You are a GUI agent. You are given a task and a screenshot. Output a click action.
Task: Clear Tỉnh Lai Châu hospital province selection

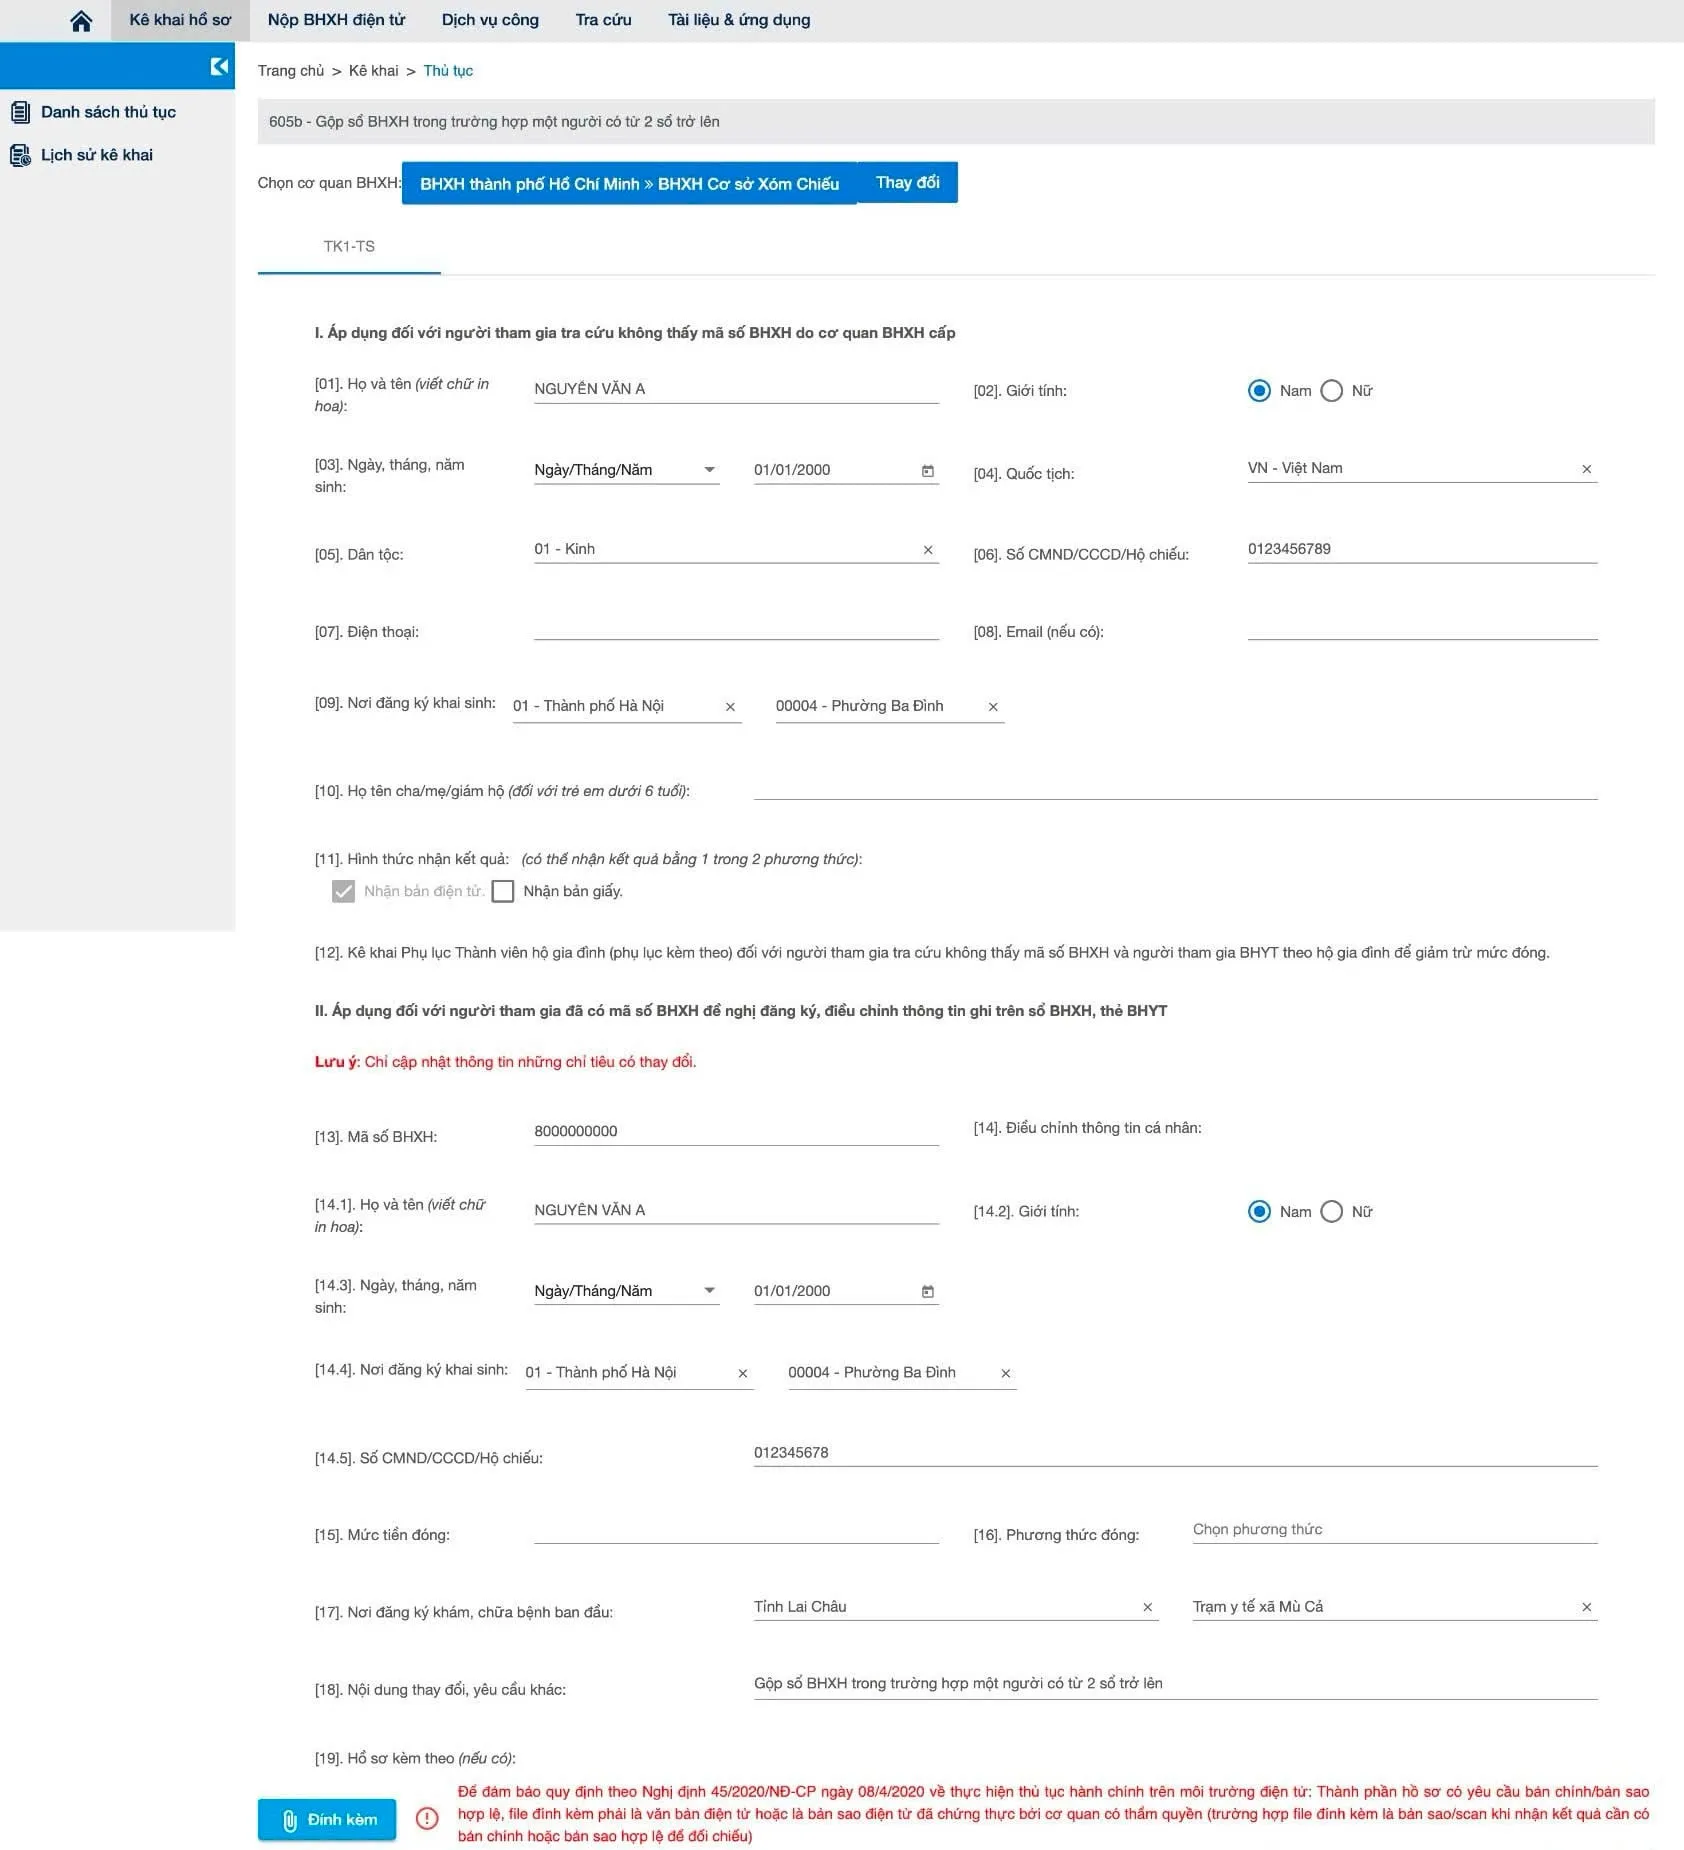tap(1147, 1607)
